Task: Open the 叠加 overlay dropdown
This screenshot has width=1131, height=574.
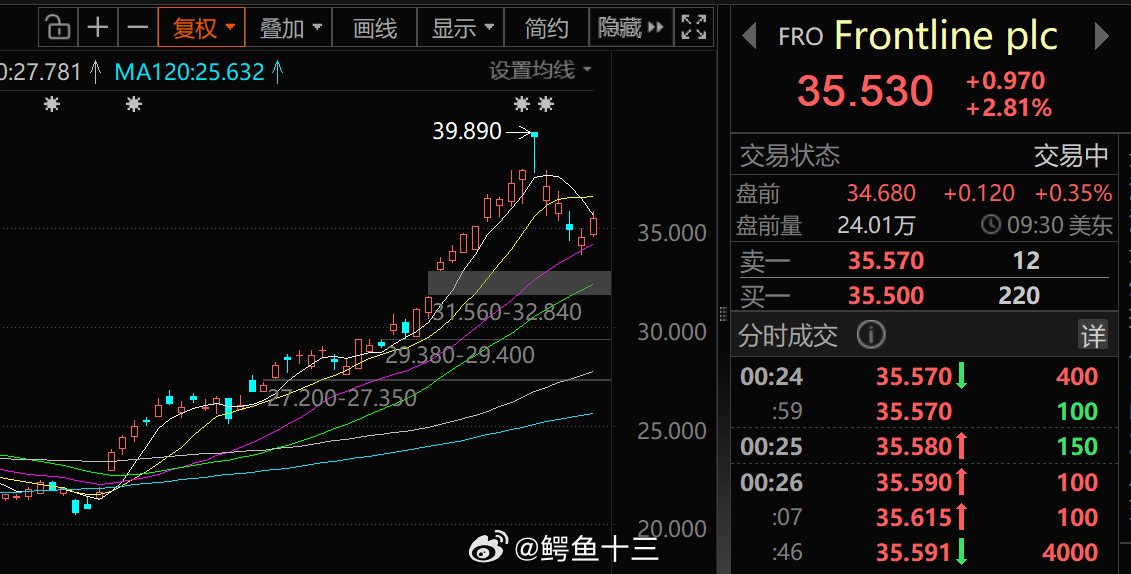Action: point(289,28)
